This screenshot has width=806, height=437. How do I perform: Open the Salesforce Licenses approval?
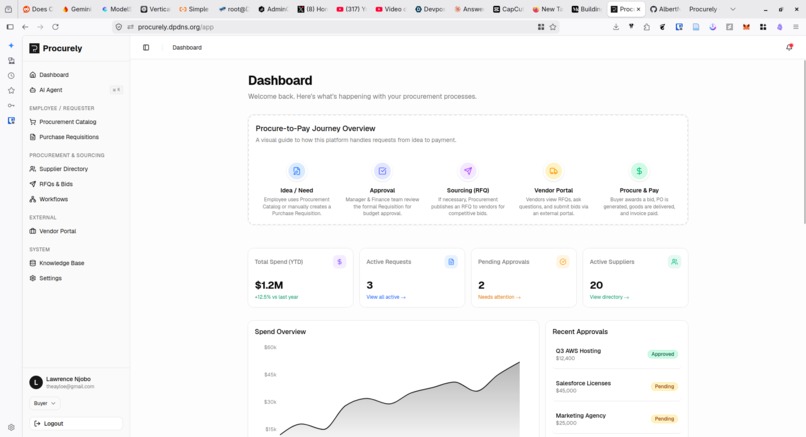616,387
